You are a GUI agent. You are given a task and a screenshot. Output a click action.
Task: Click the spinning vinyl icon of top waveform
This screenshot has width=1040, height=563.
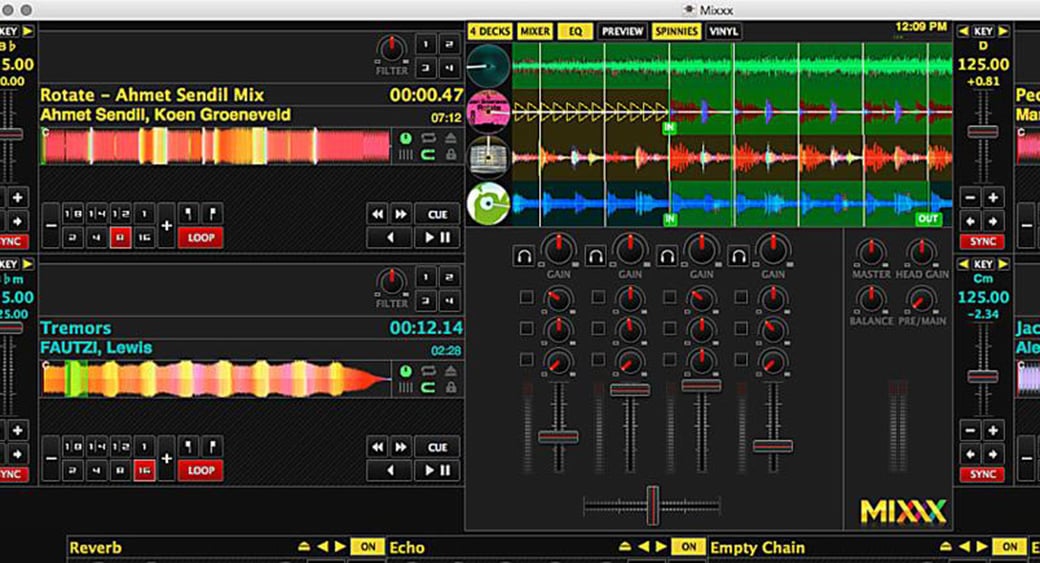(489, 66)
